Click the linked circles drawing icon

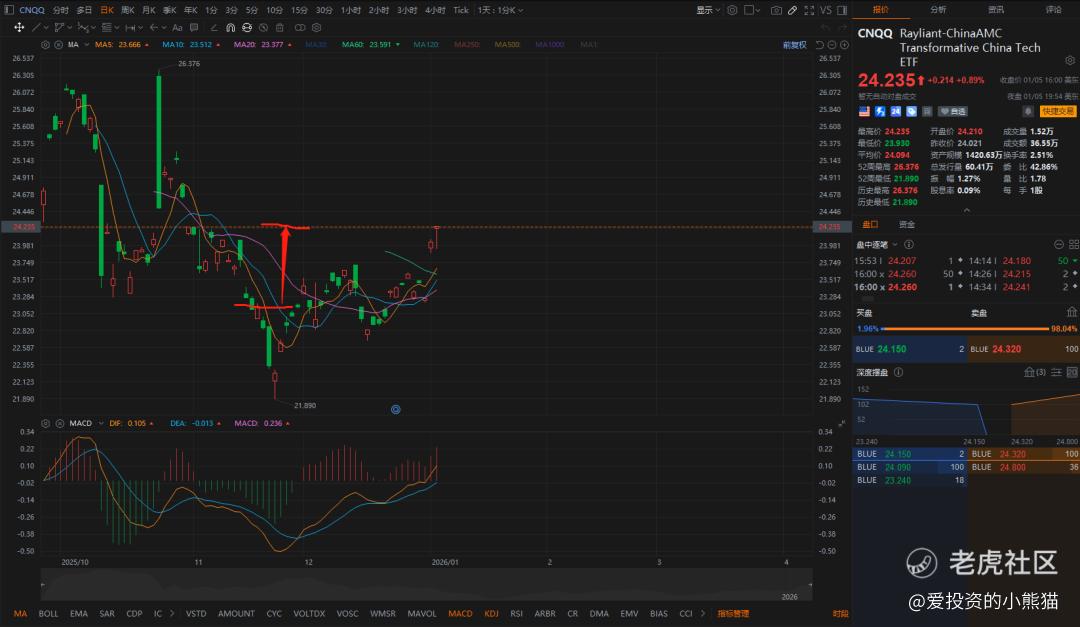[x=300, y=28]
